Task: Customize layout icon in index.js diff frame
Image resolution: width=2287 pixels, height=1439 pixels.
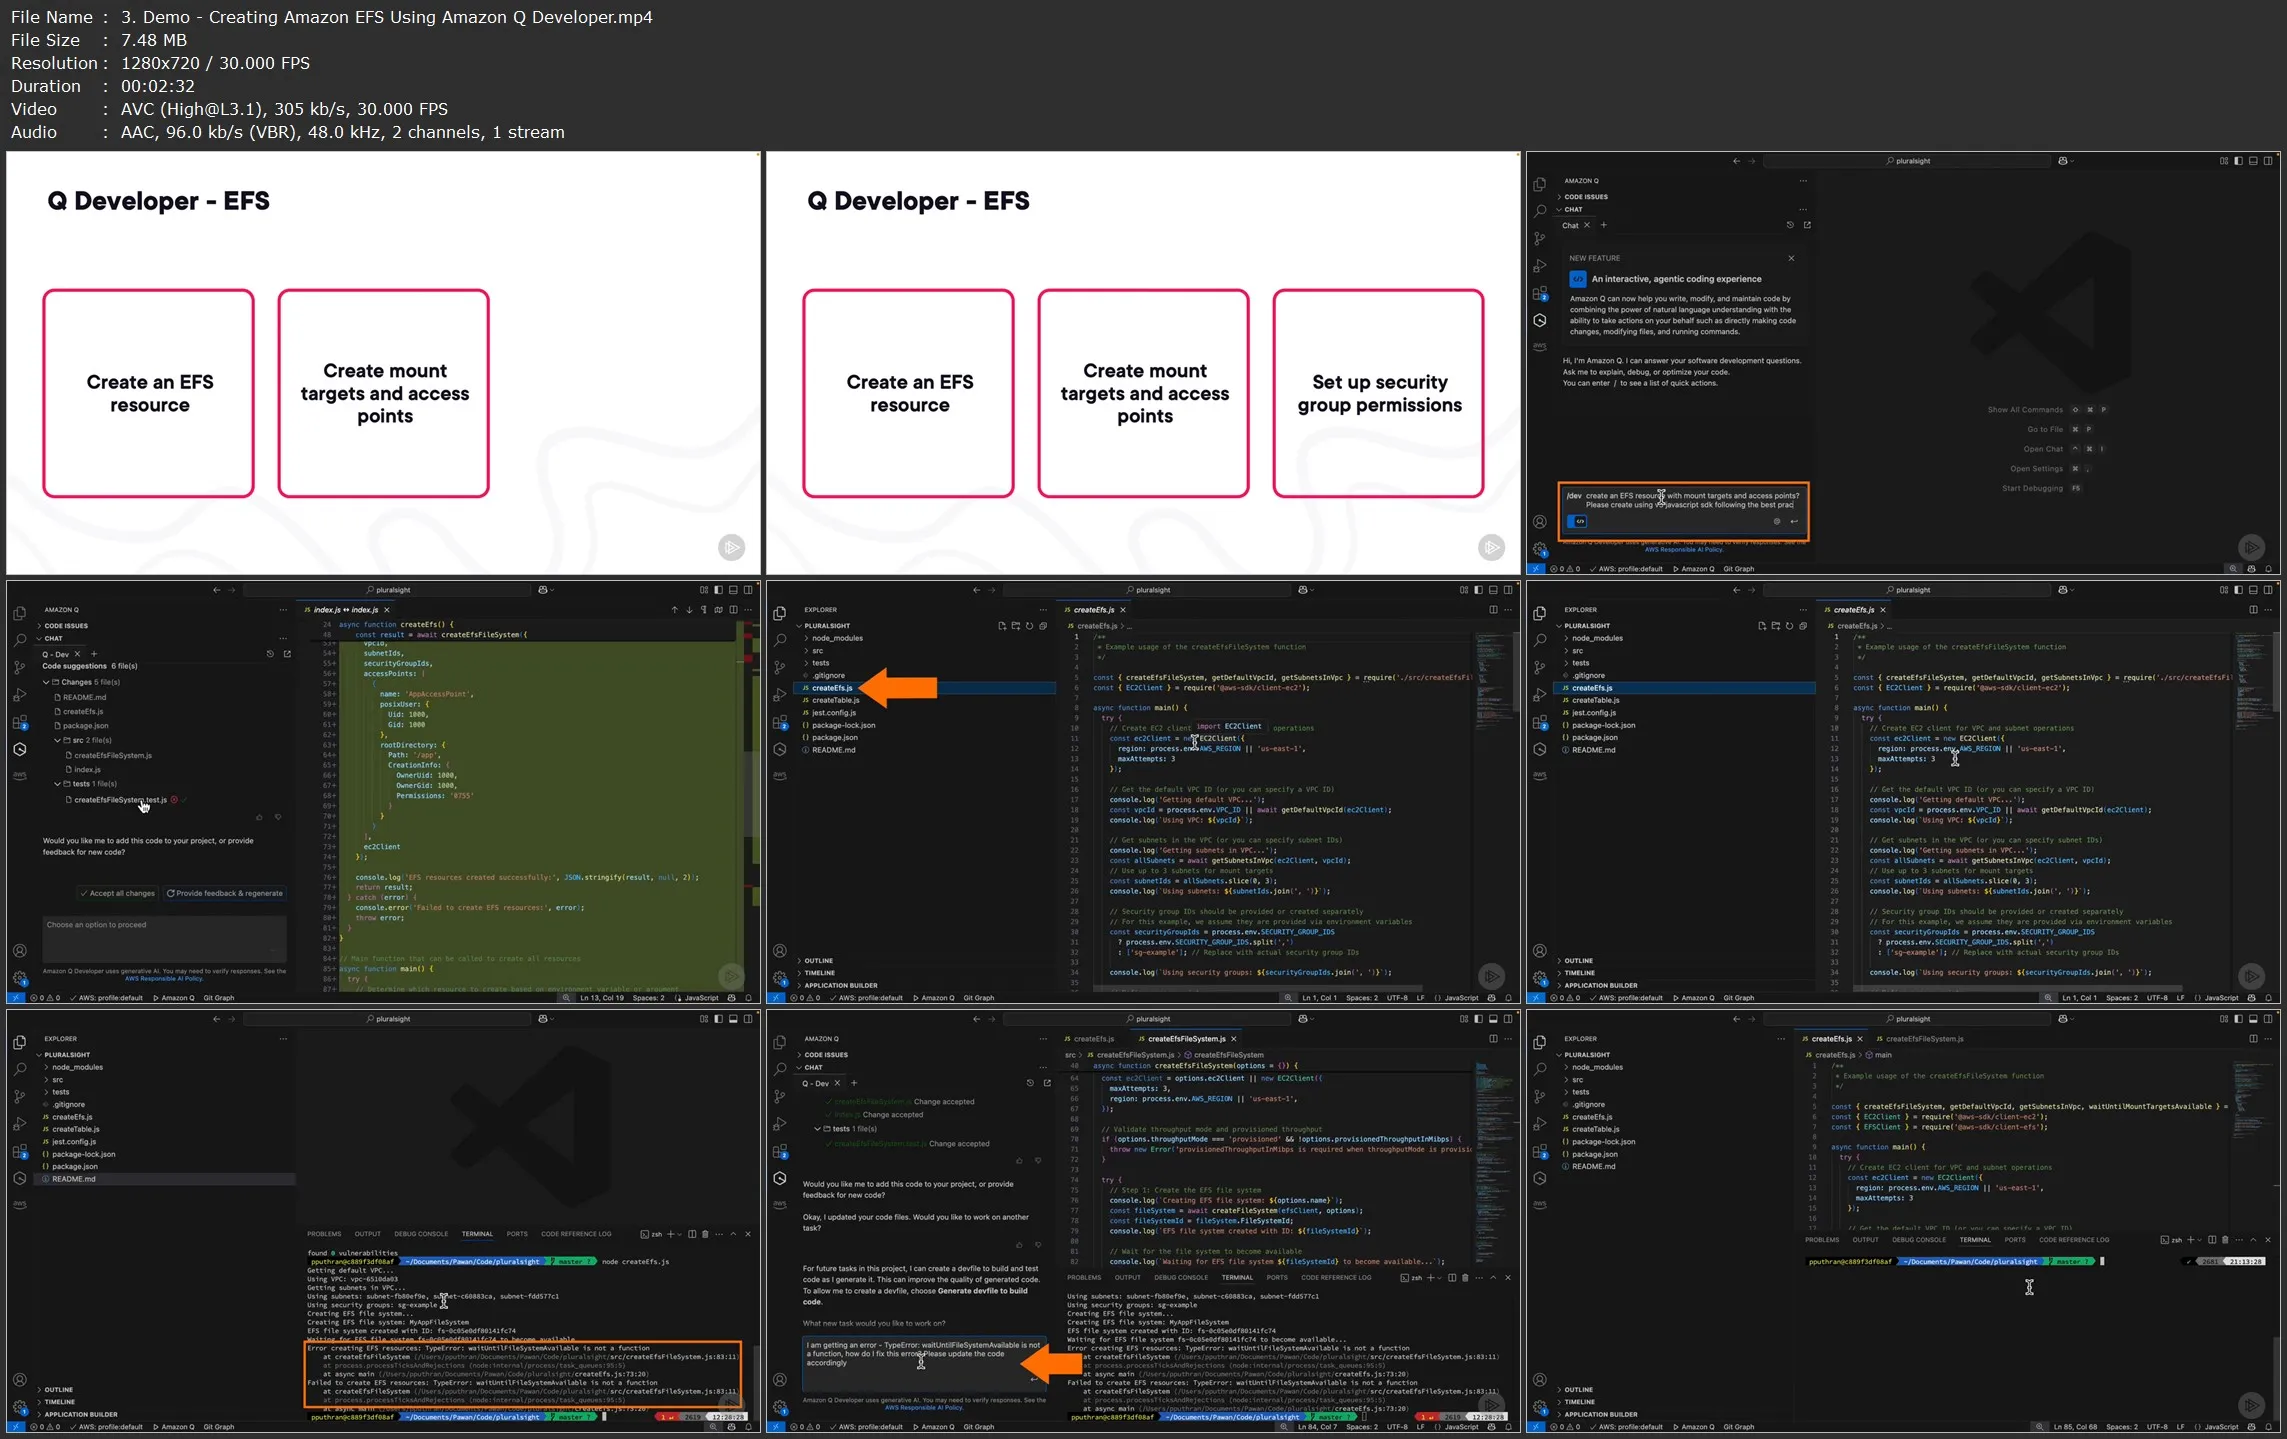Action: pos(704,590)
